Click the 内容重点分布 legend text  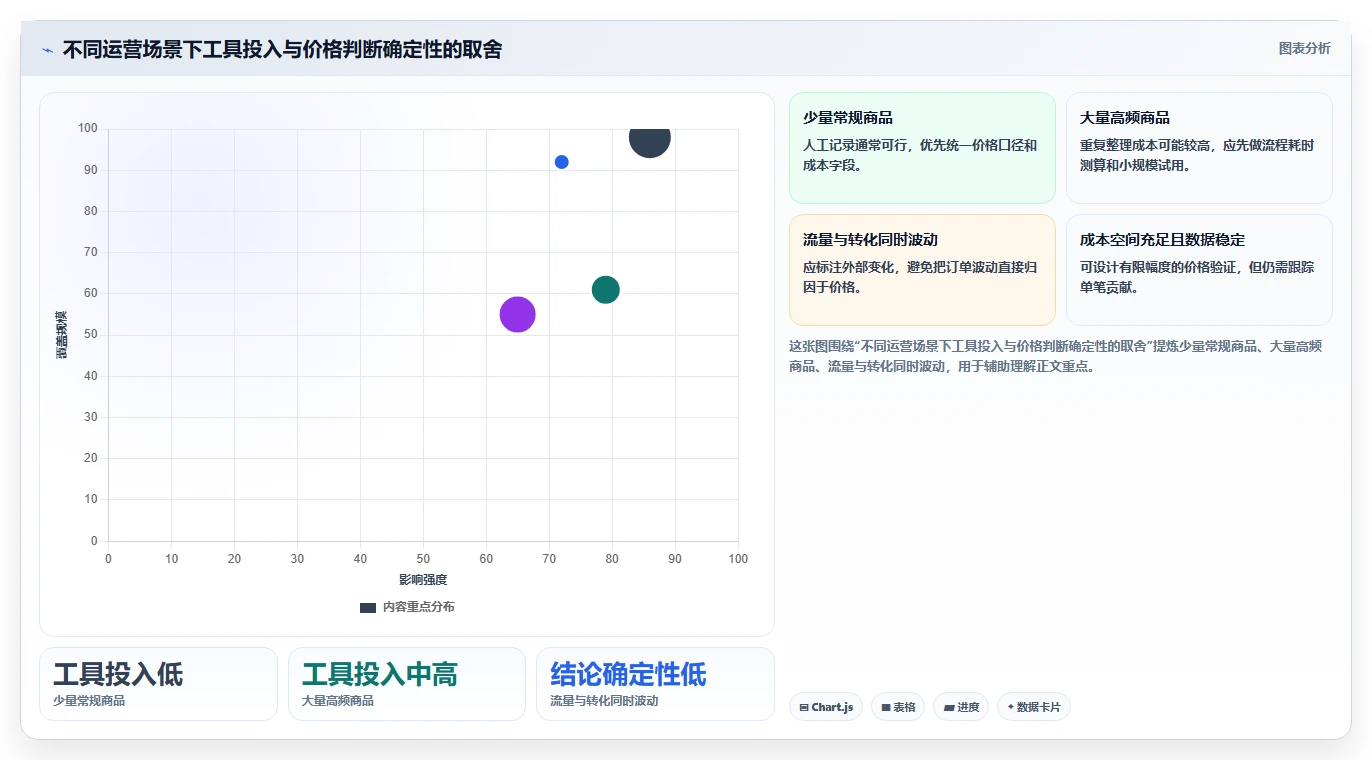tap(418, 607)
